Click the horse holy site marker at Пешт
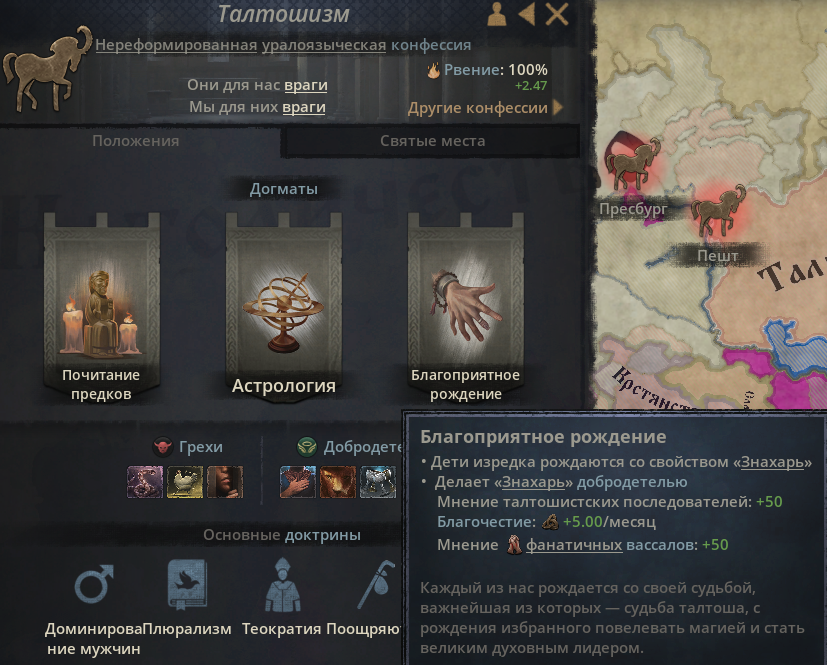The width and height of the screenshot is (827, 665). (x=718, y=210)
